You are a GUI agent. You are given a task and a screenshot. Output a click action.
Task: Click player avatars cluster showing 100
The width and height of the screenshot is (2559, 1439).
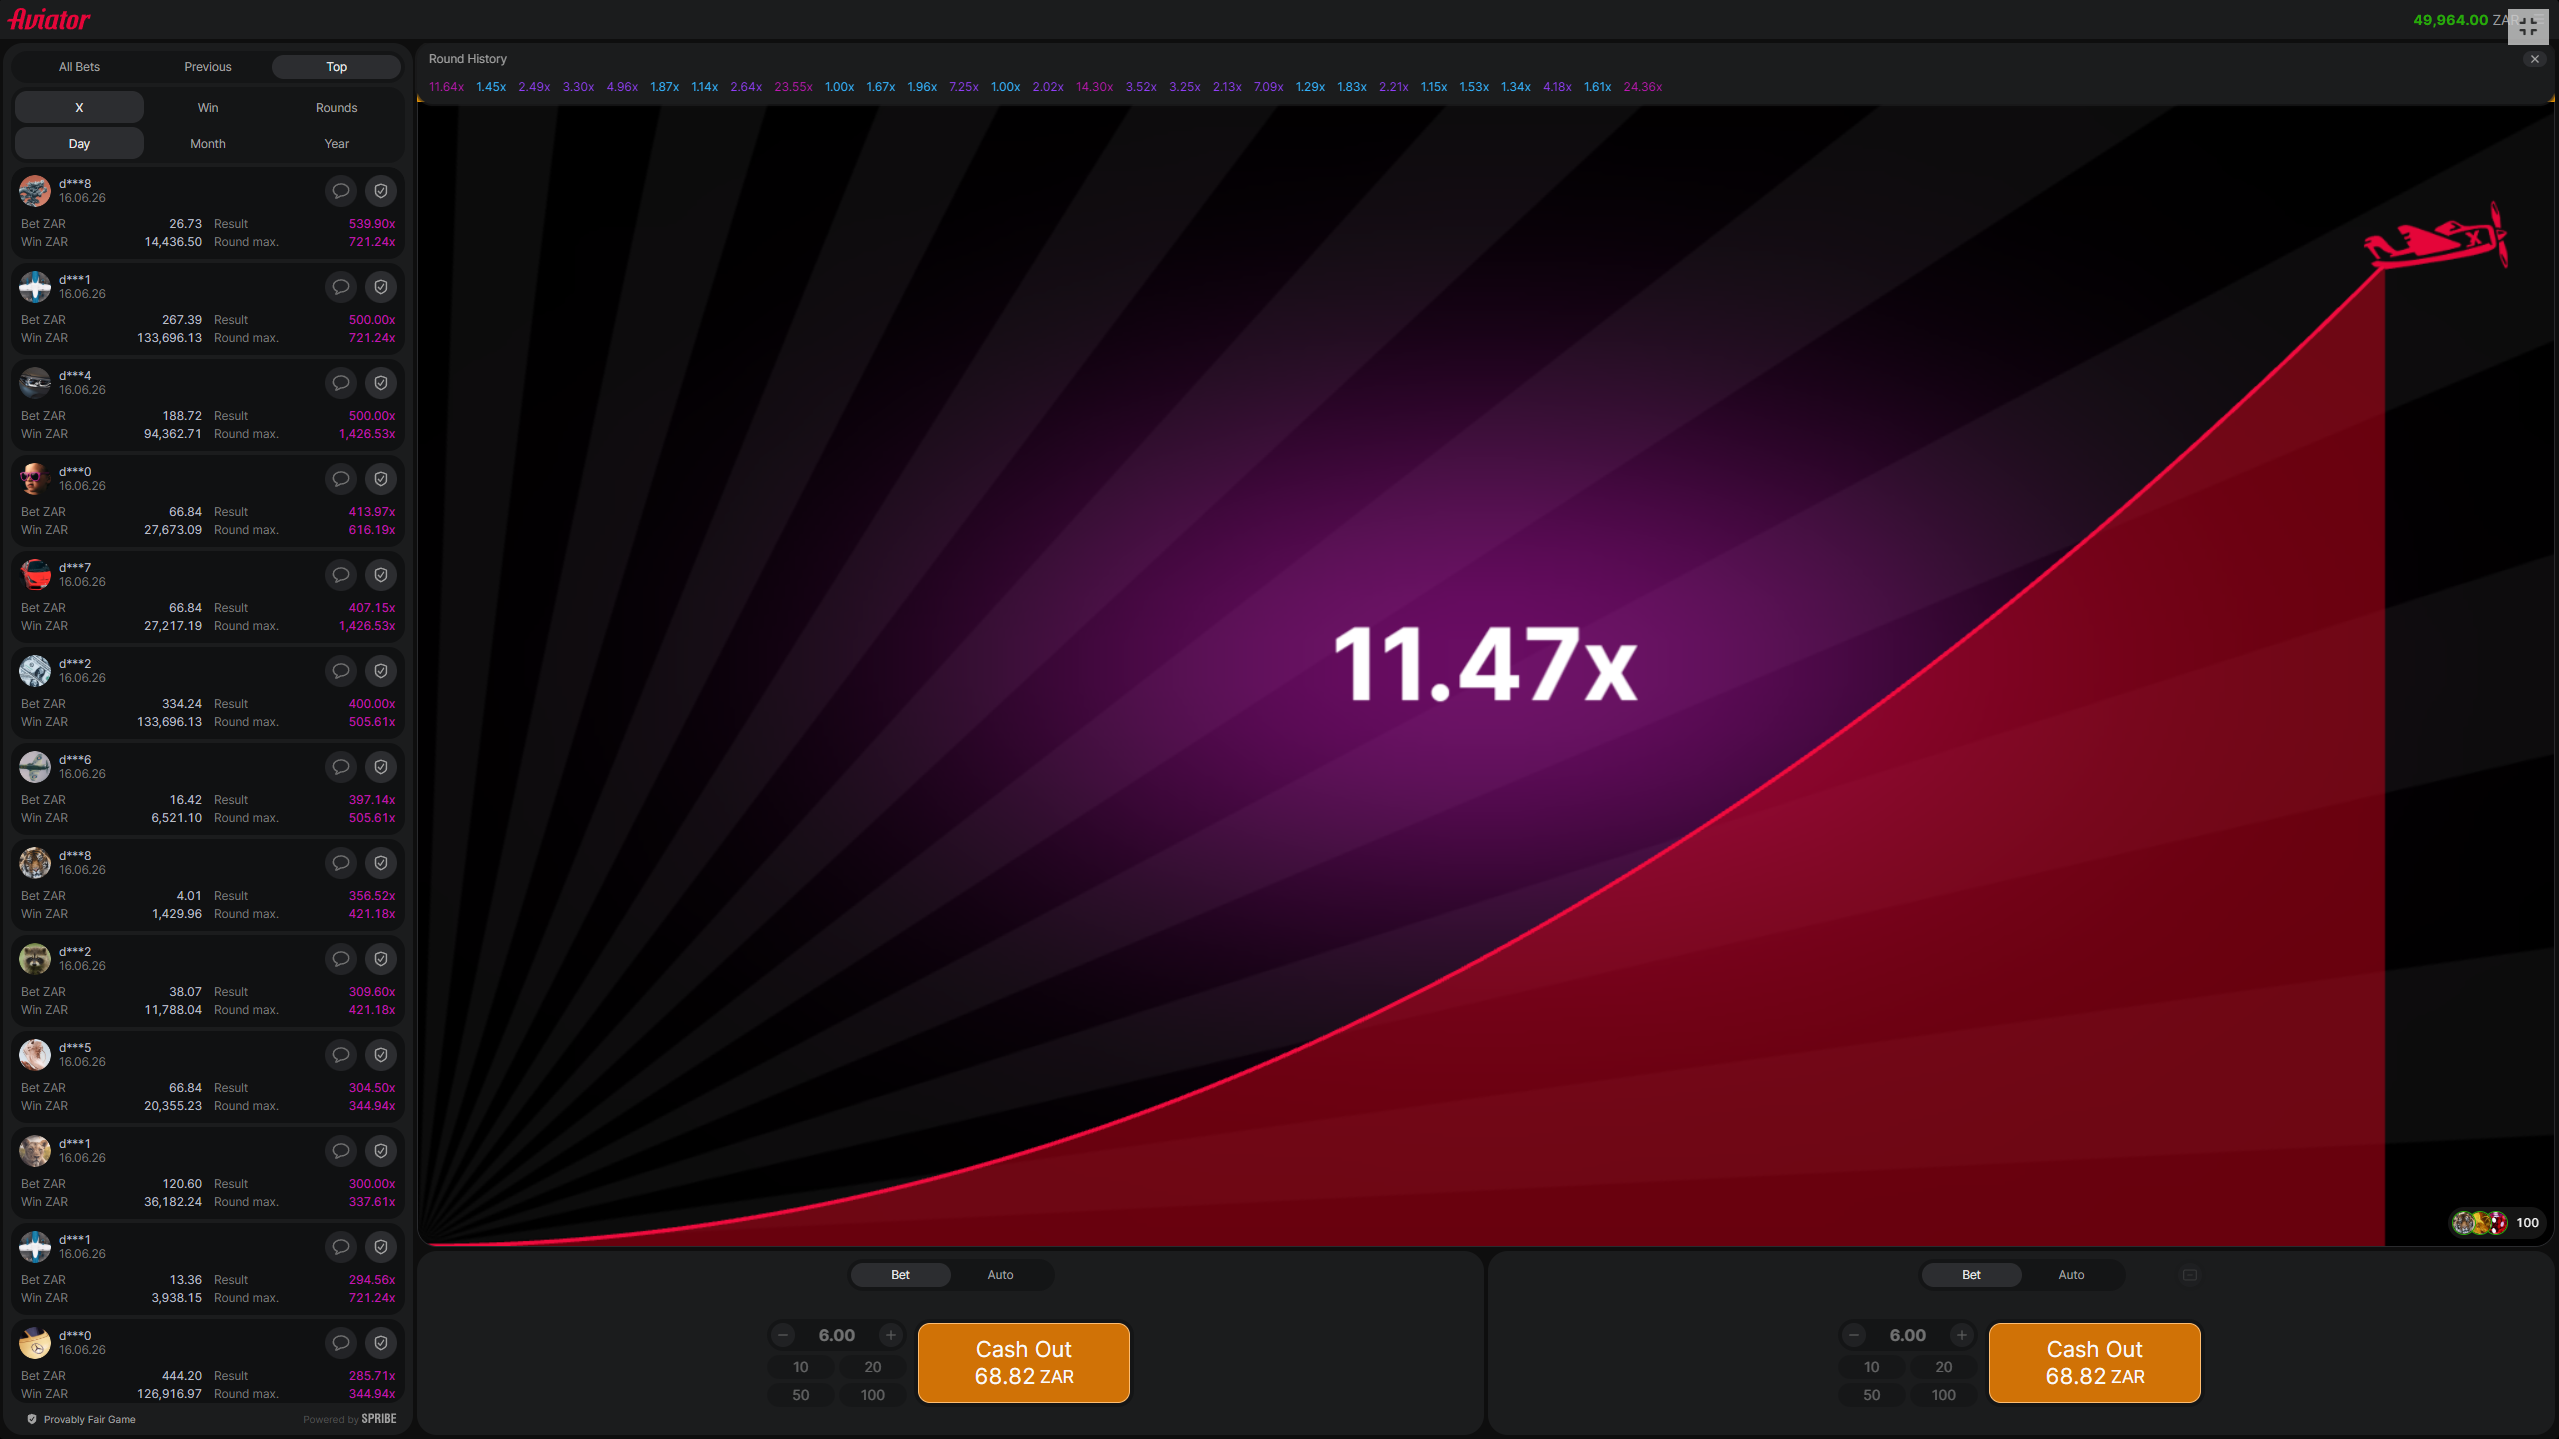(2496, 1222)
